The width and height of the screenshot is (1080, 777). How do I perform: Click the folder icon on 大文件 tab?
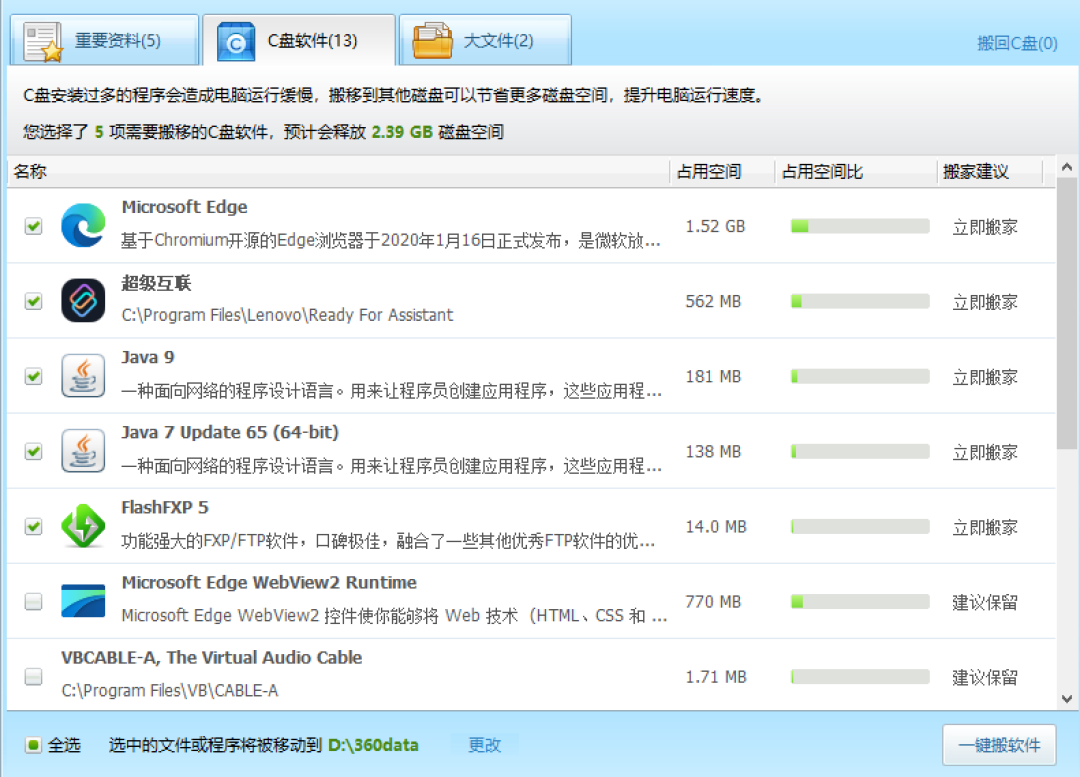tap(432, 41)
